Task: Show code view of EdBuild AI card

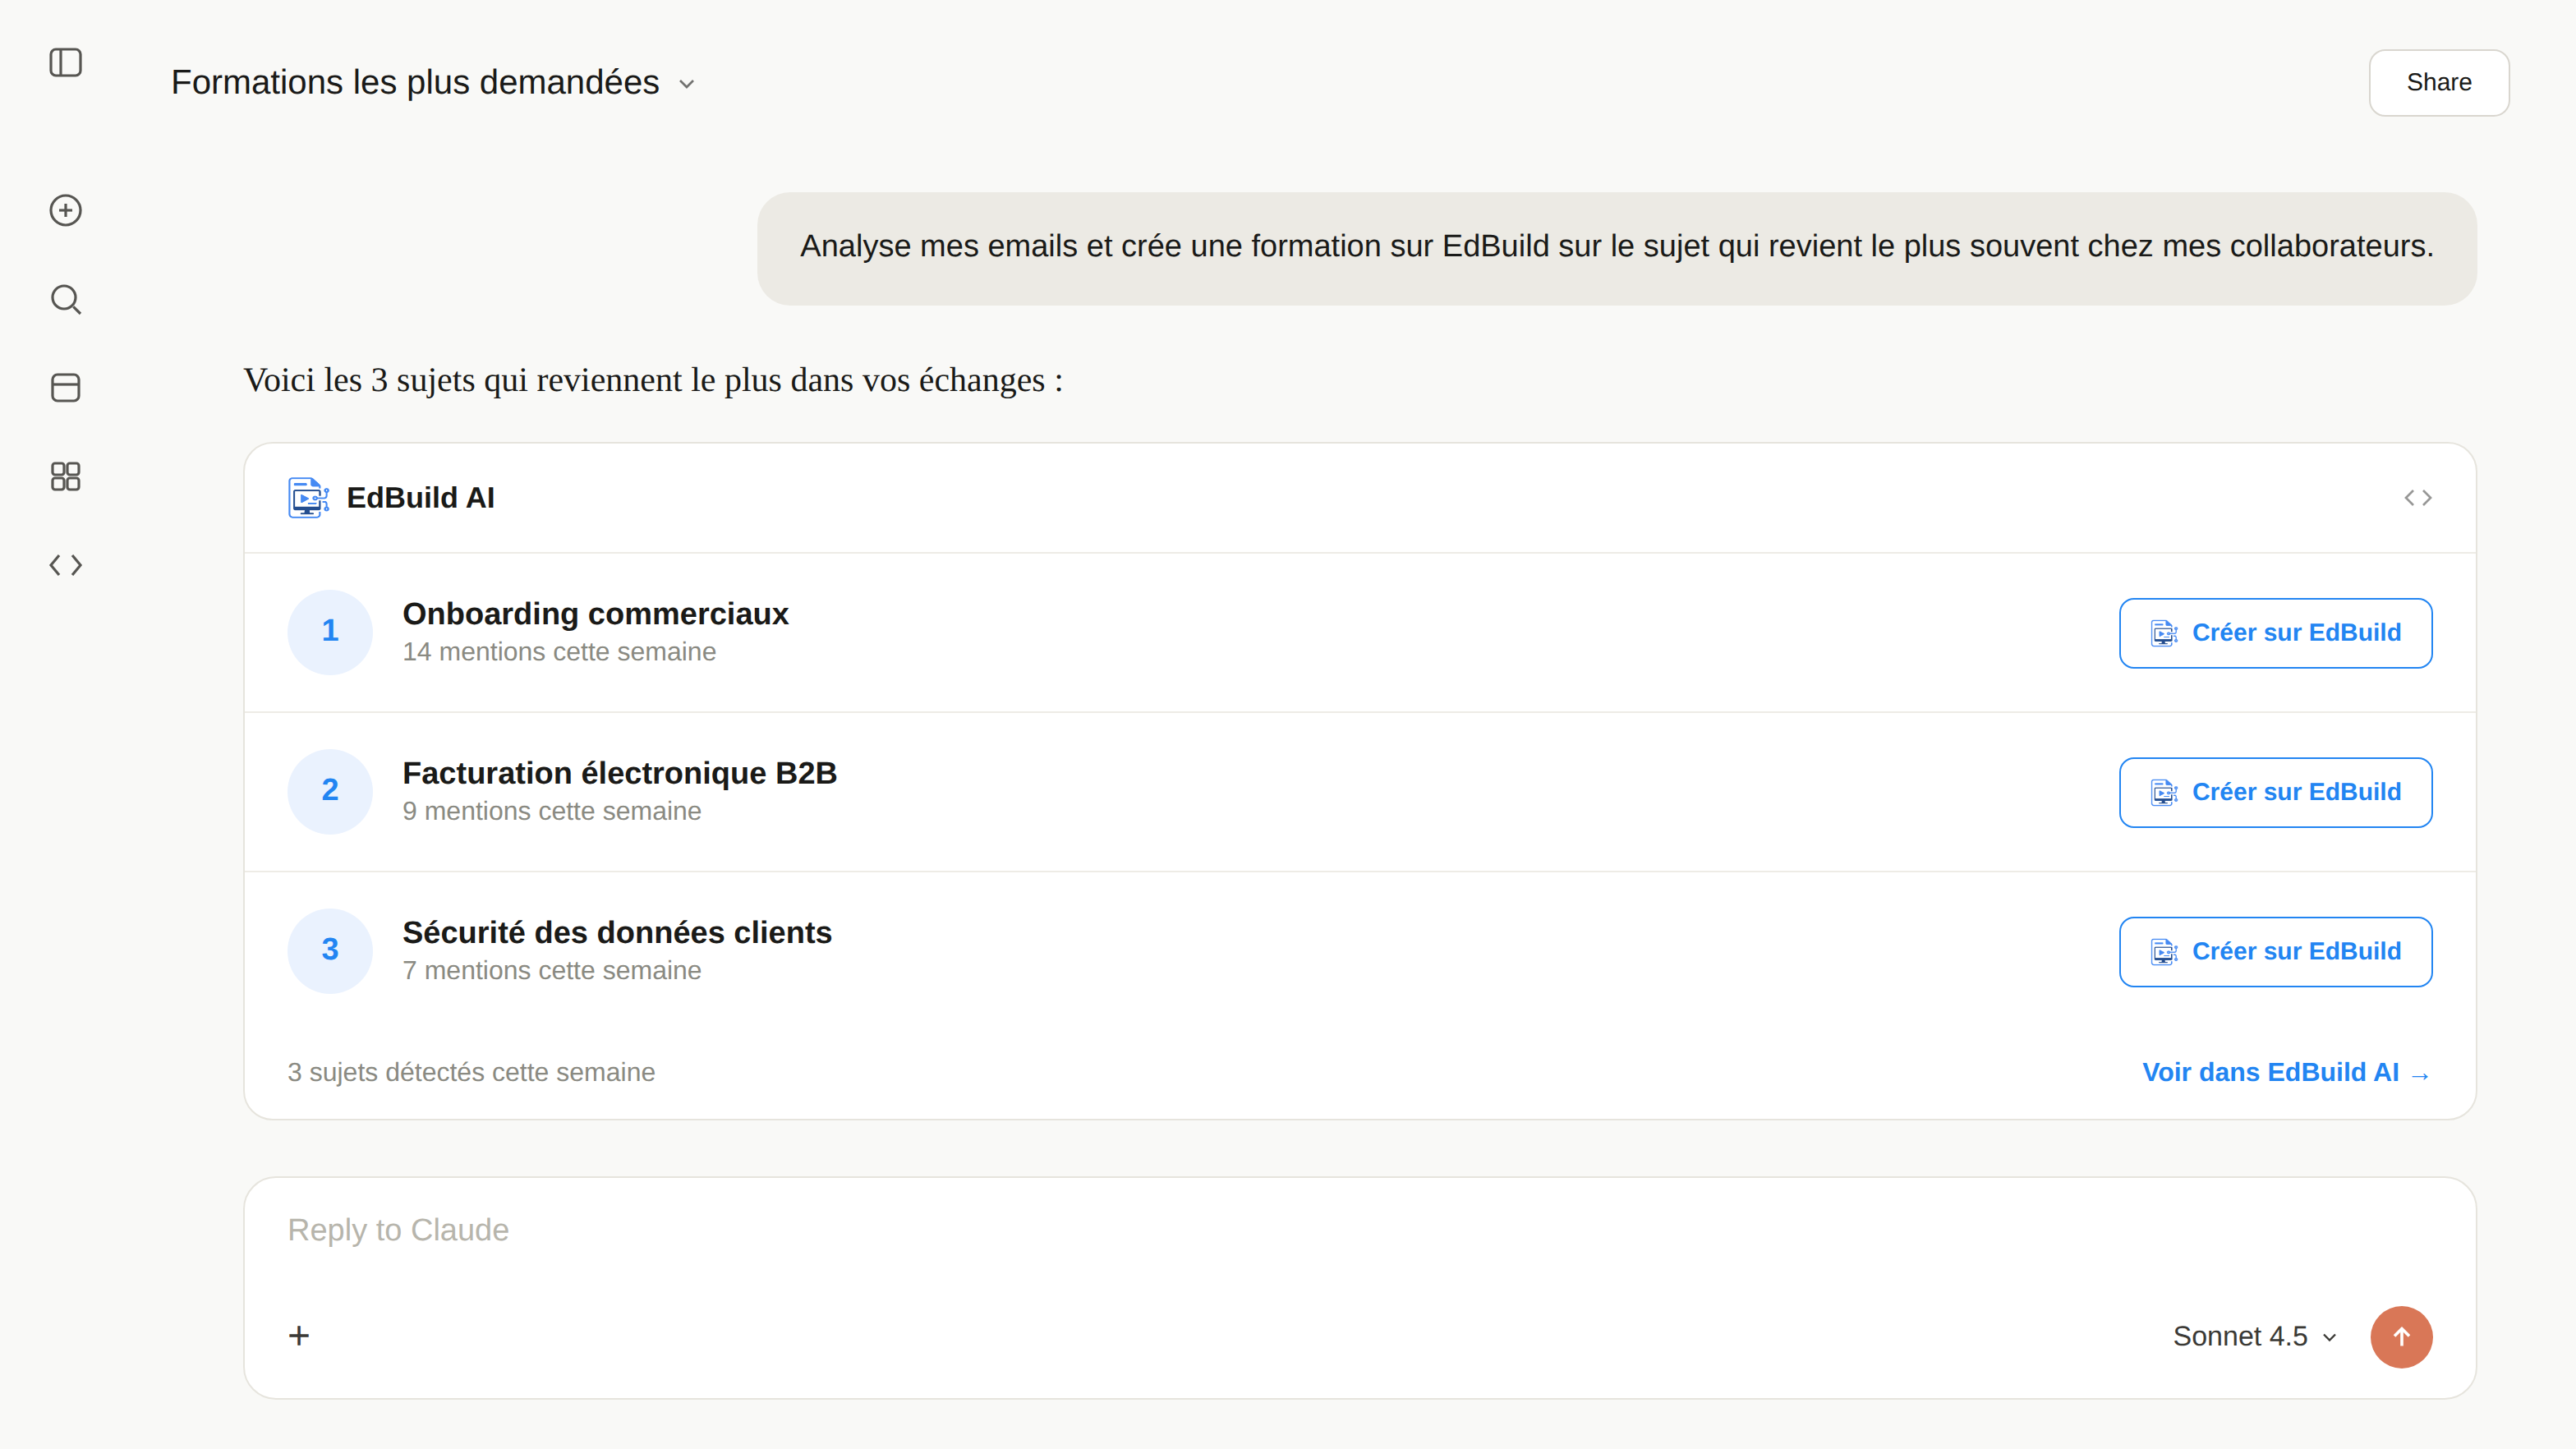Action: 2418,497
